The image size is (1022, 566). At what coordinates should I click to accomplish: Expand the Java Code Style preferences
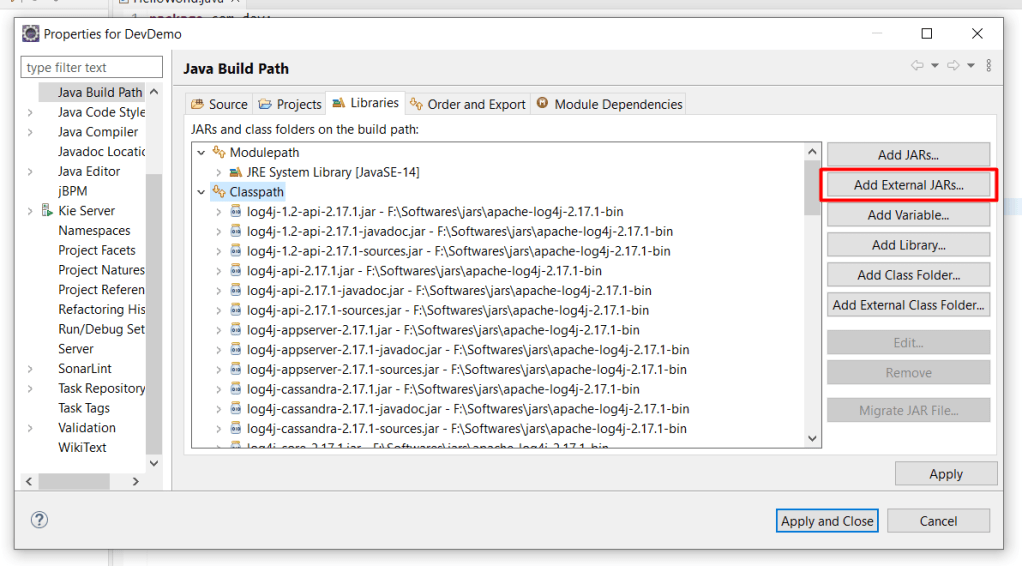[31, 113]
